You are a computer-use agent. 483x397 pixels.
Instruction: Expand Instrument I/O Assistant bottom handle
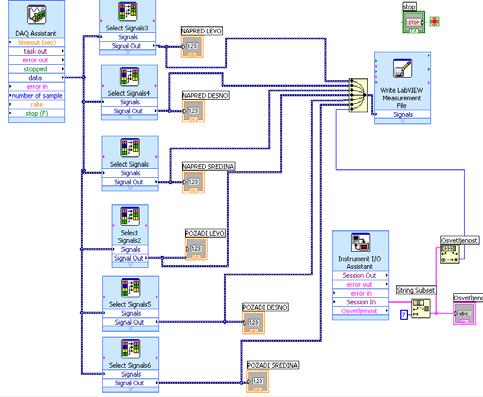pyautogui.click(x=360, y=317)
